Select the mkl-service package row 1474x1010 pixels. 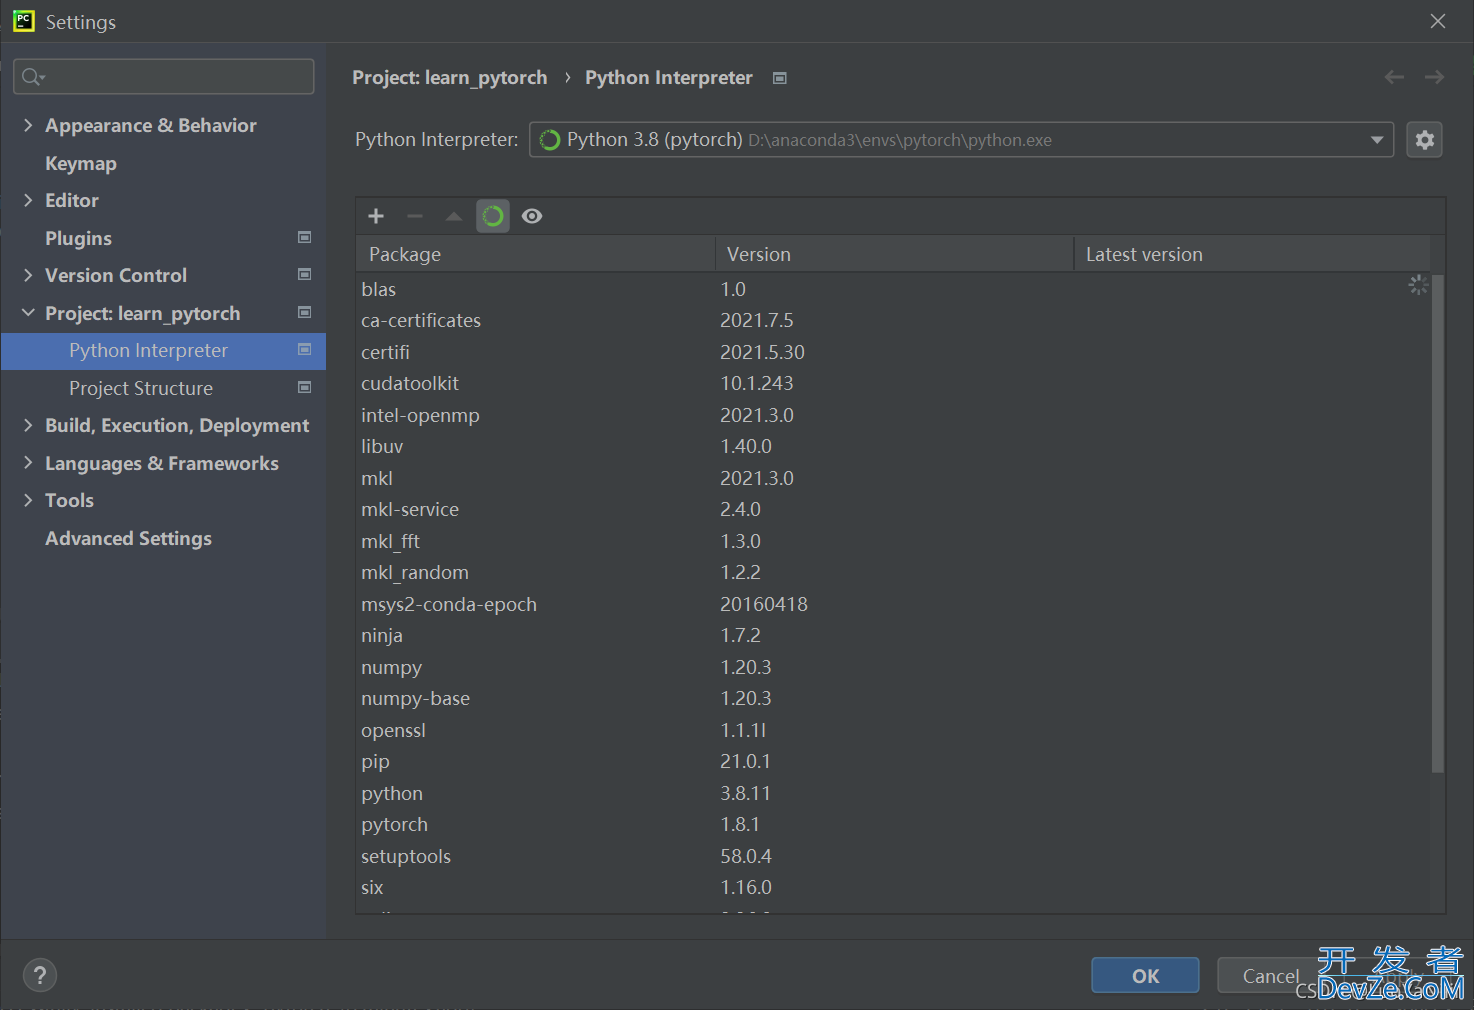[x=893, y=510]
